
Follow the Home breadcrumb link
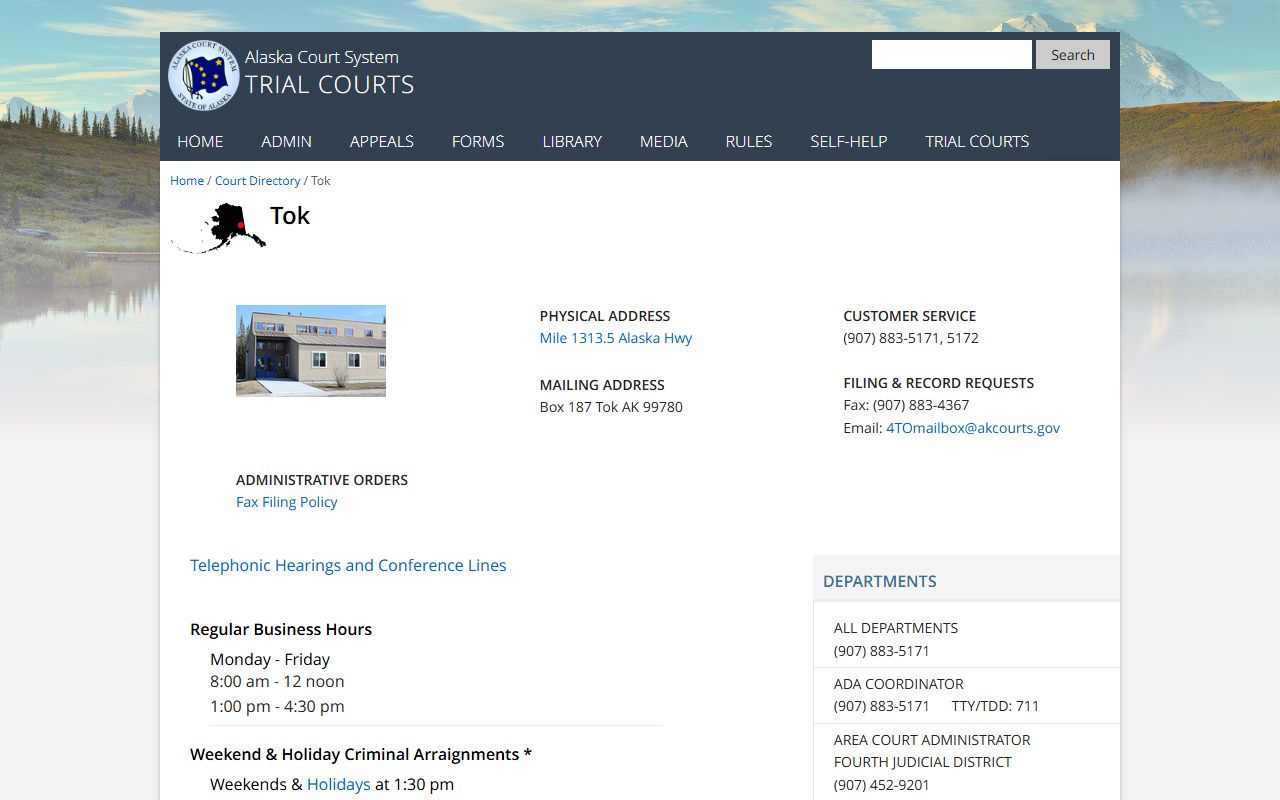[187, 181]
